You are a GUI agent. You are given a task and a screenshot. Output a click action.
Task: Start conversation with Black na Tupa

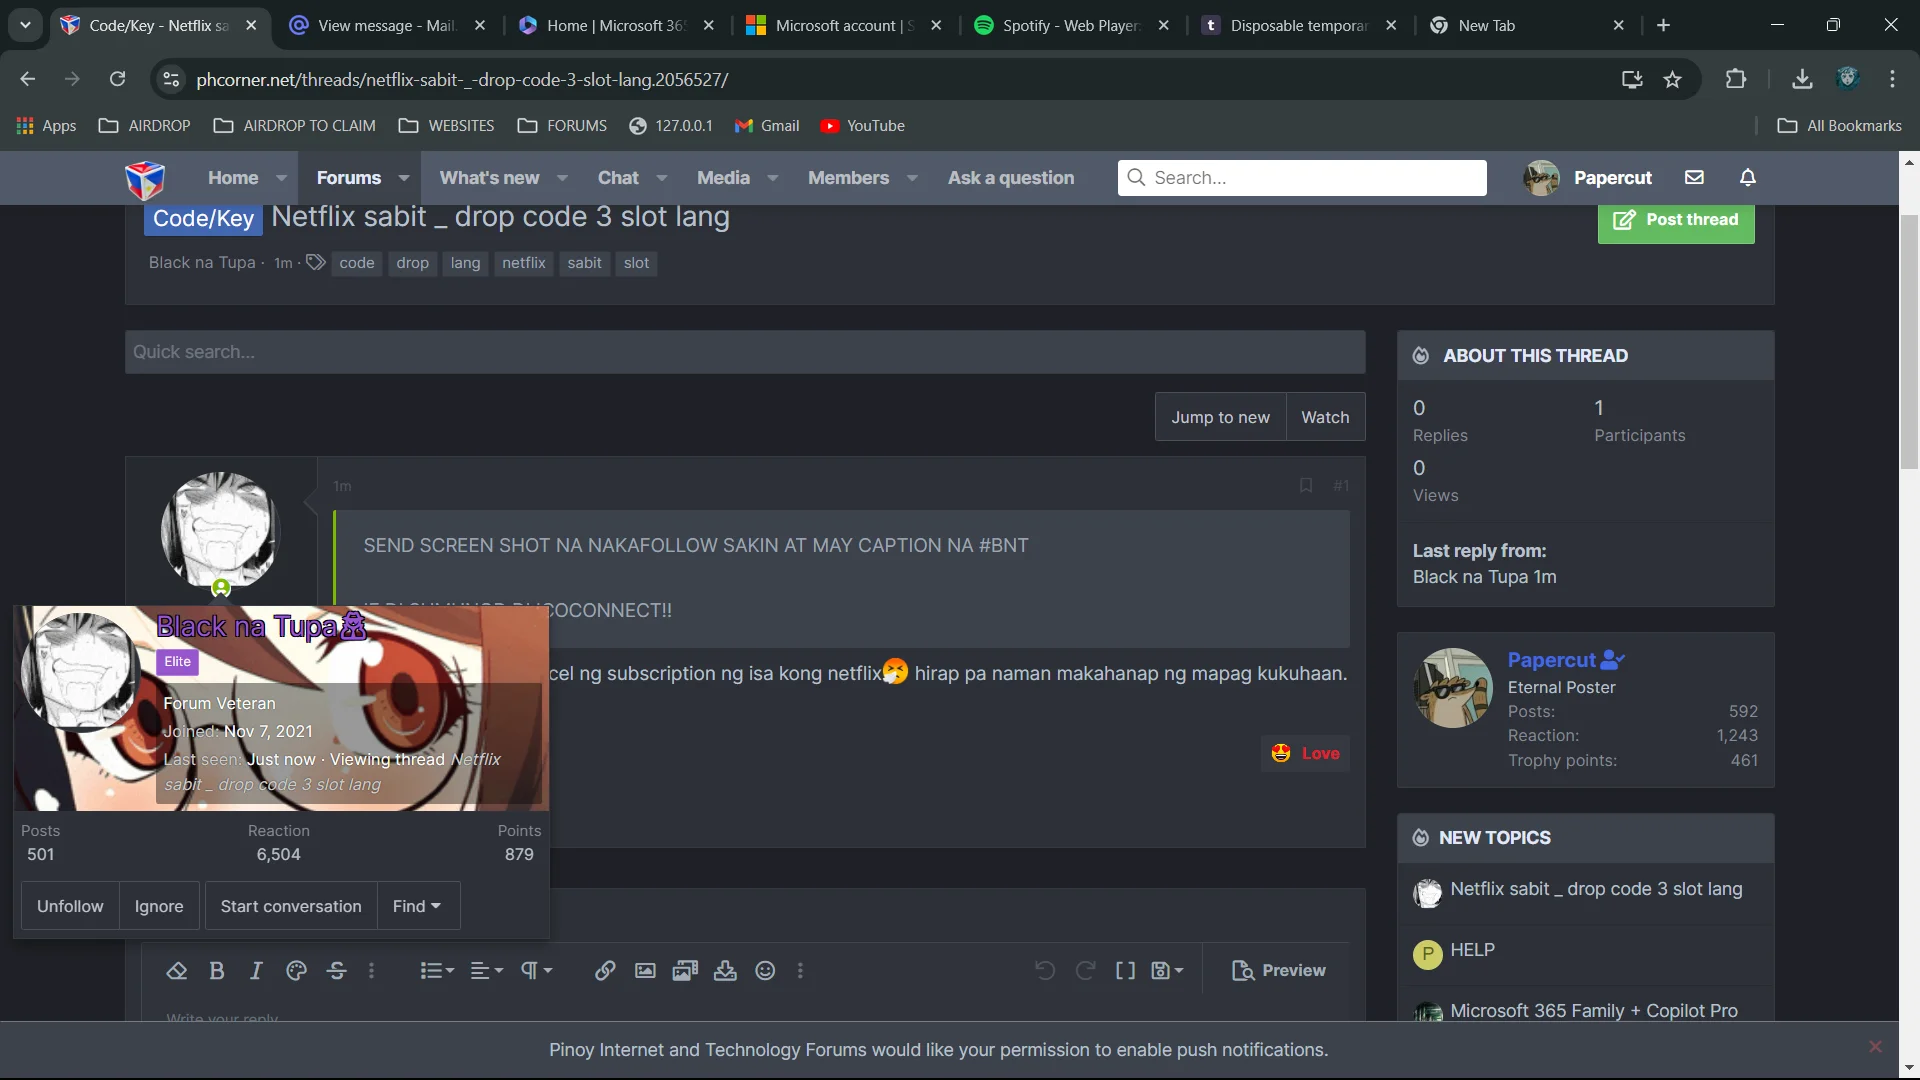tap(291, 906)
